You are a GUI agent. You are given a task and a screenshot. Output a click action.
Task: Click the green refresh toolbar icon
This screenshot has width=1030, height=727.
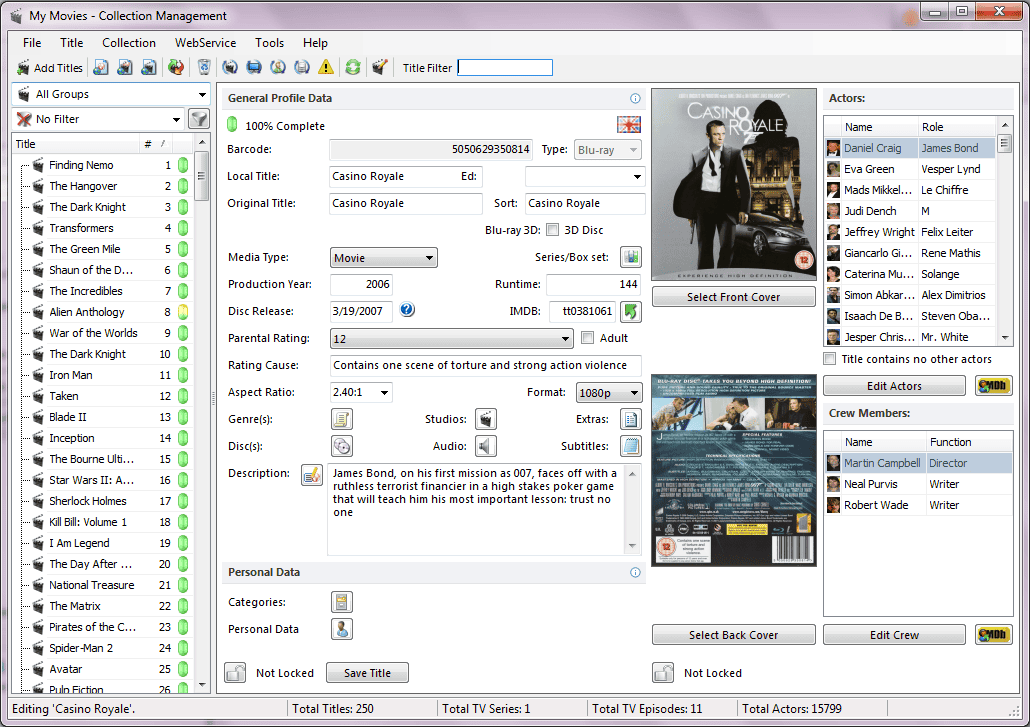pos(353,68)
